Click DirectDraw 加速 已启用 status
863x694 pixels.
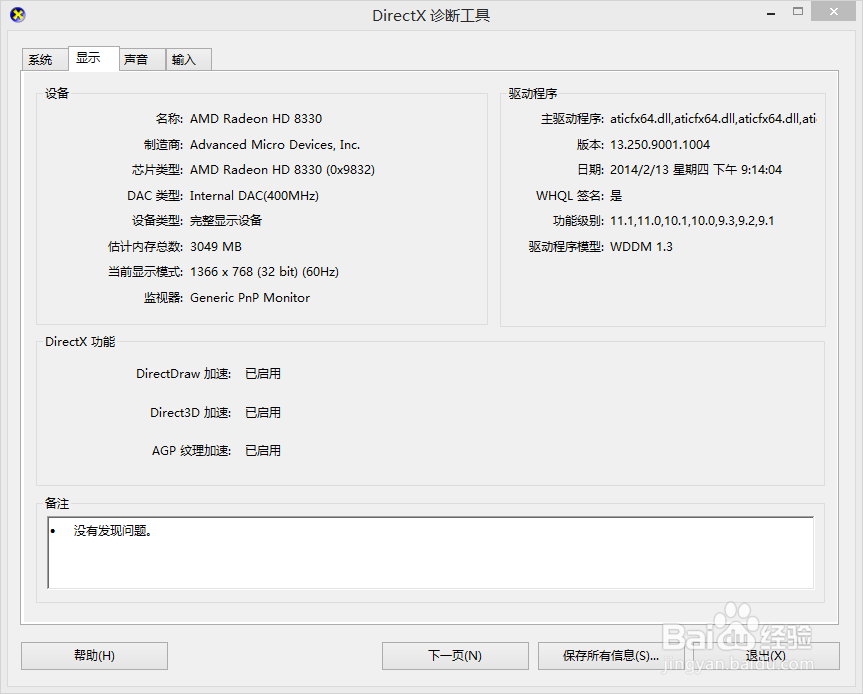[263, 374]
